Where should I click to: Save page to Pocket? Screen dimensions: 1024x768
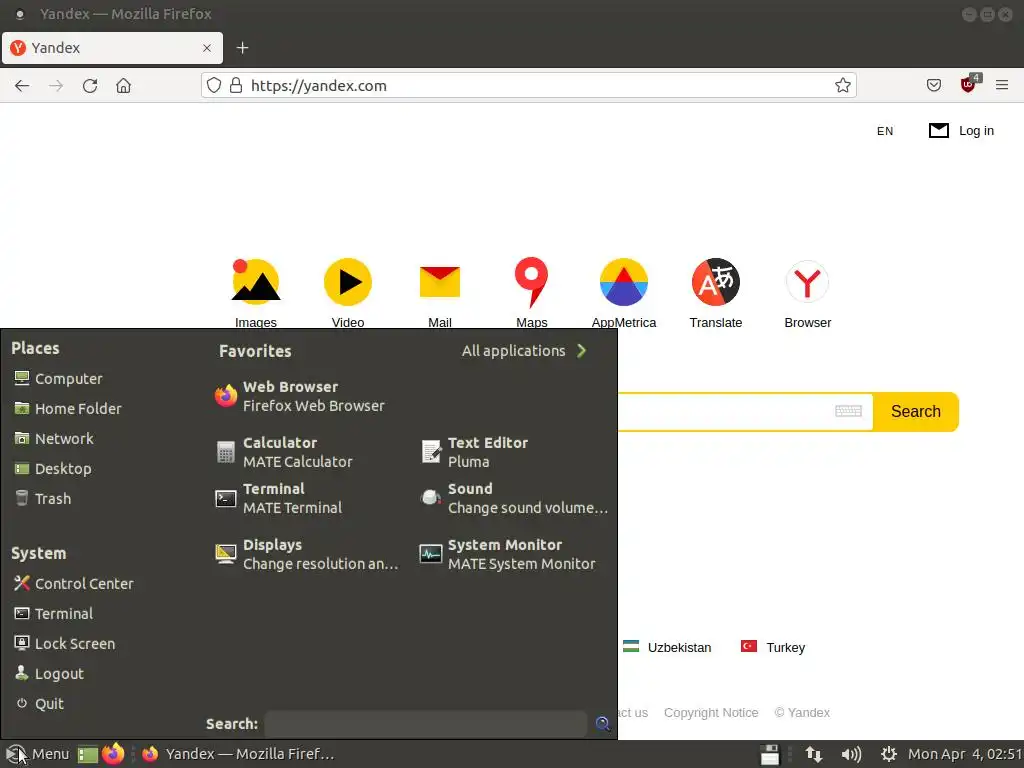(x=934, y=86)
